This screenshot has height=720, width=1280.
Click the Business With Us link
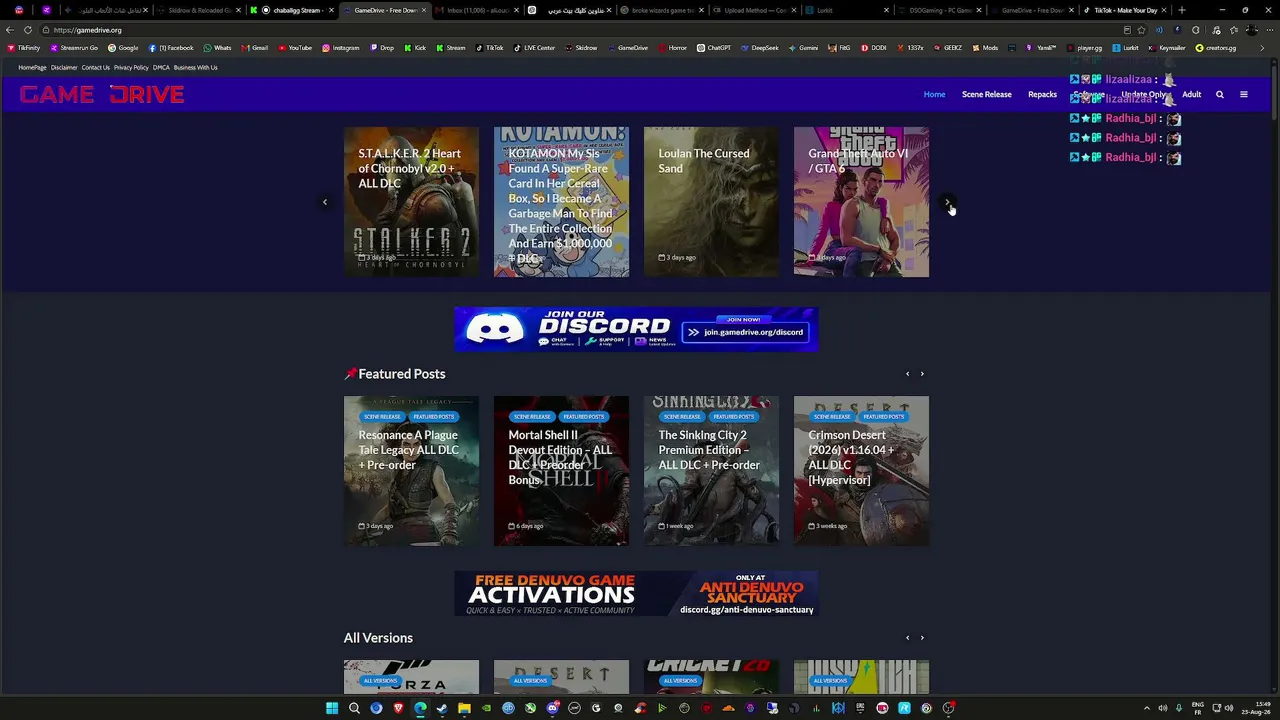pos(196,68)
